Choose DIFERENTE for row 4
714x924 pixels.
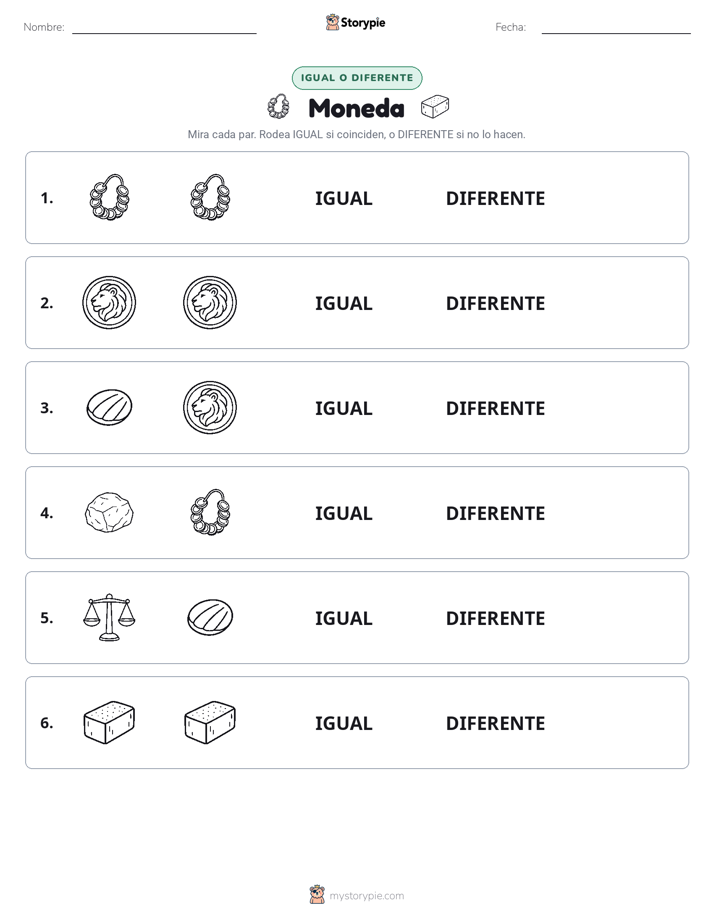pos(495,513)
